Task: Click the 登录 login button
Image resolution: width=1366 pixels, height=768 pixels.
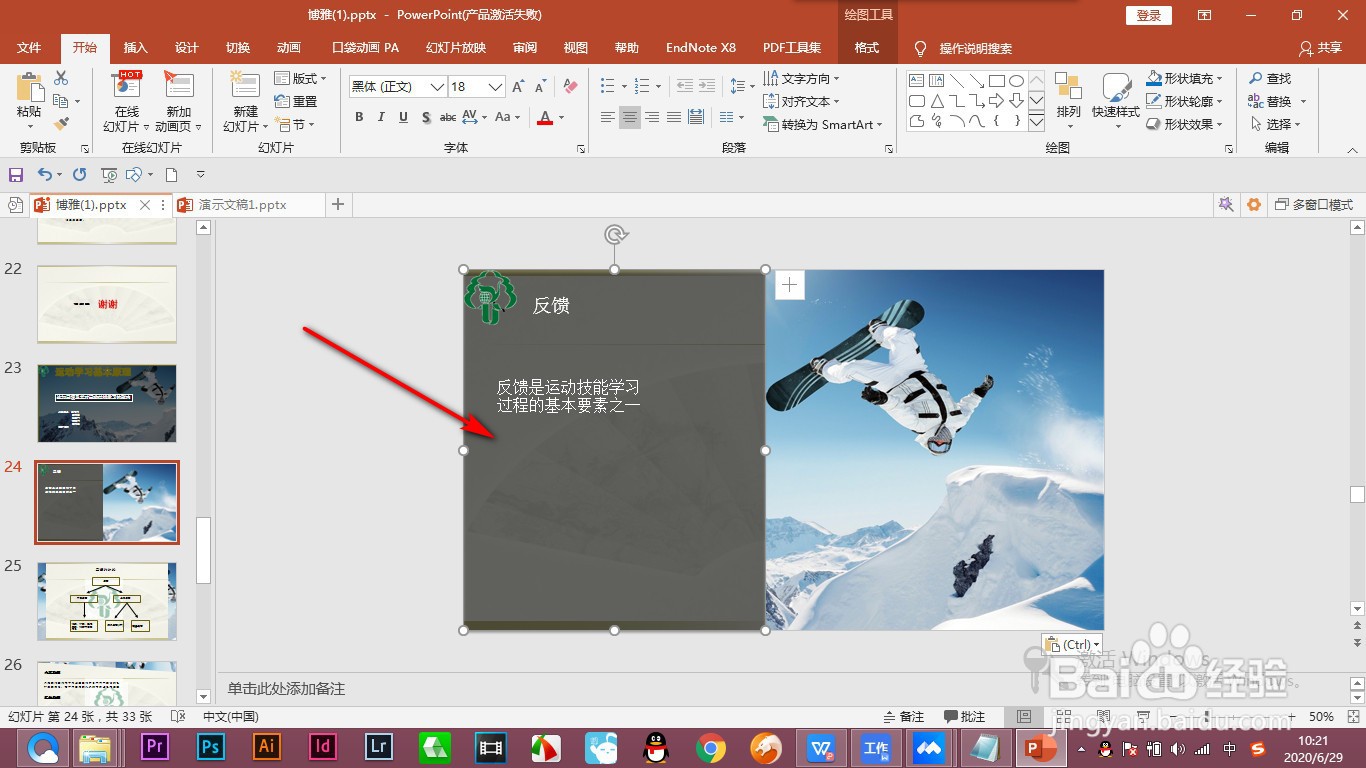Action: click(x=1149, y=15)
